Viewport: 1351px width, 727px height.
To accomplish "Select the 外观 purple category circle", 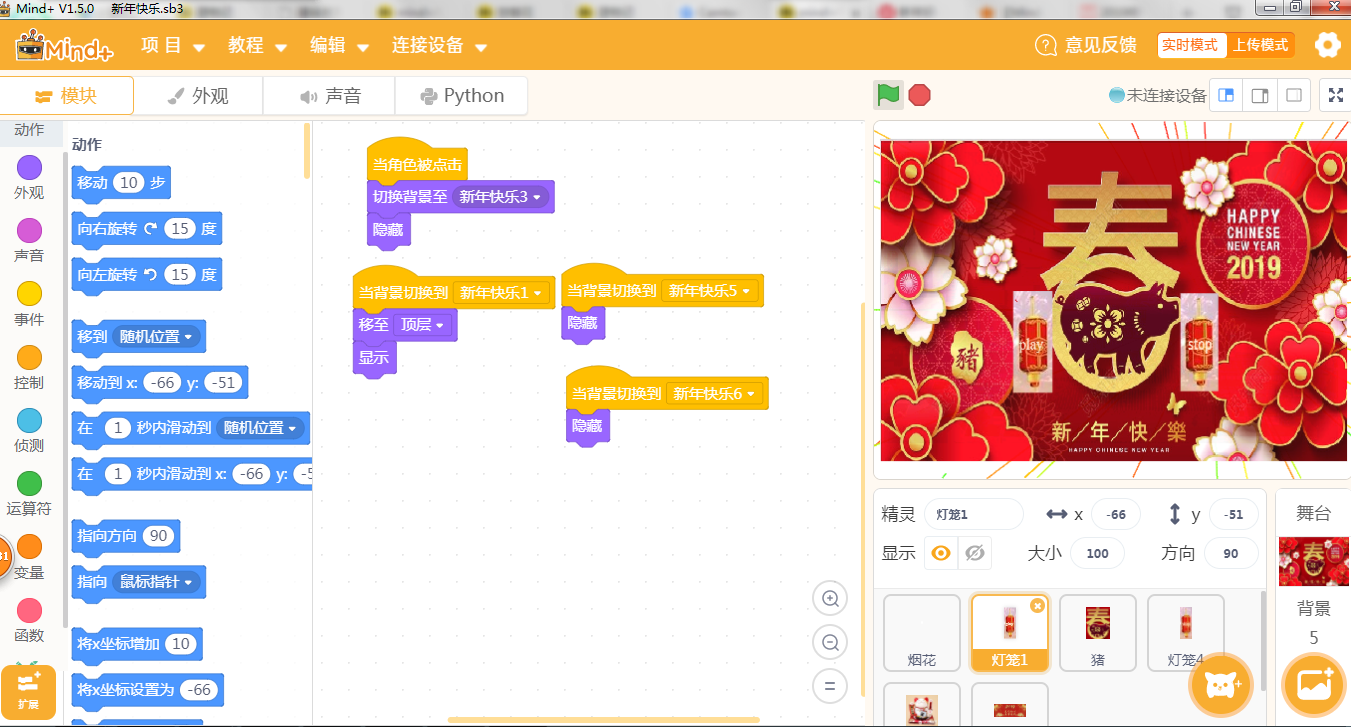I will 30,167.
